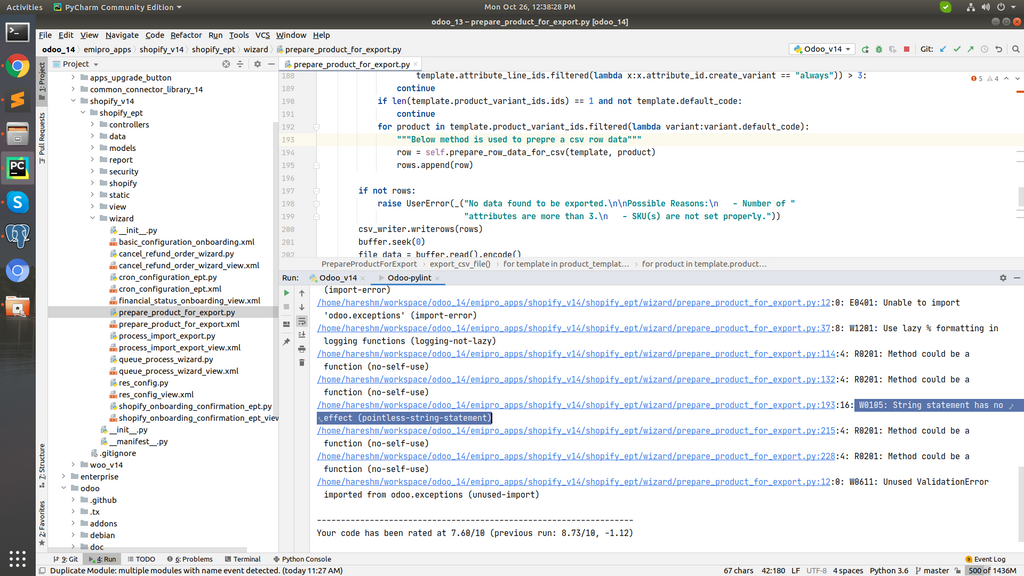Open the Terminal tool window
Screen dimensions: 1024x576
pos(241,559)
